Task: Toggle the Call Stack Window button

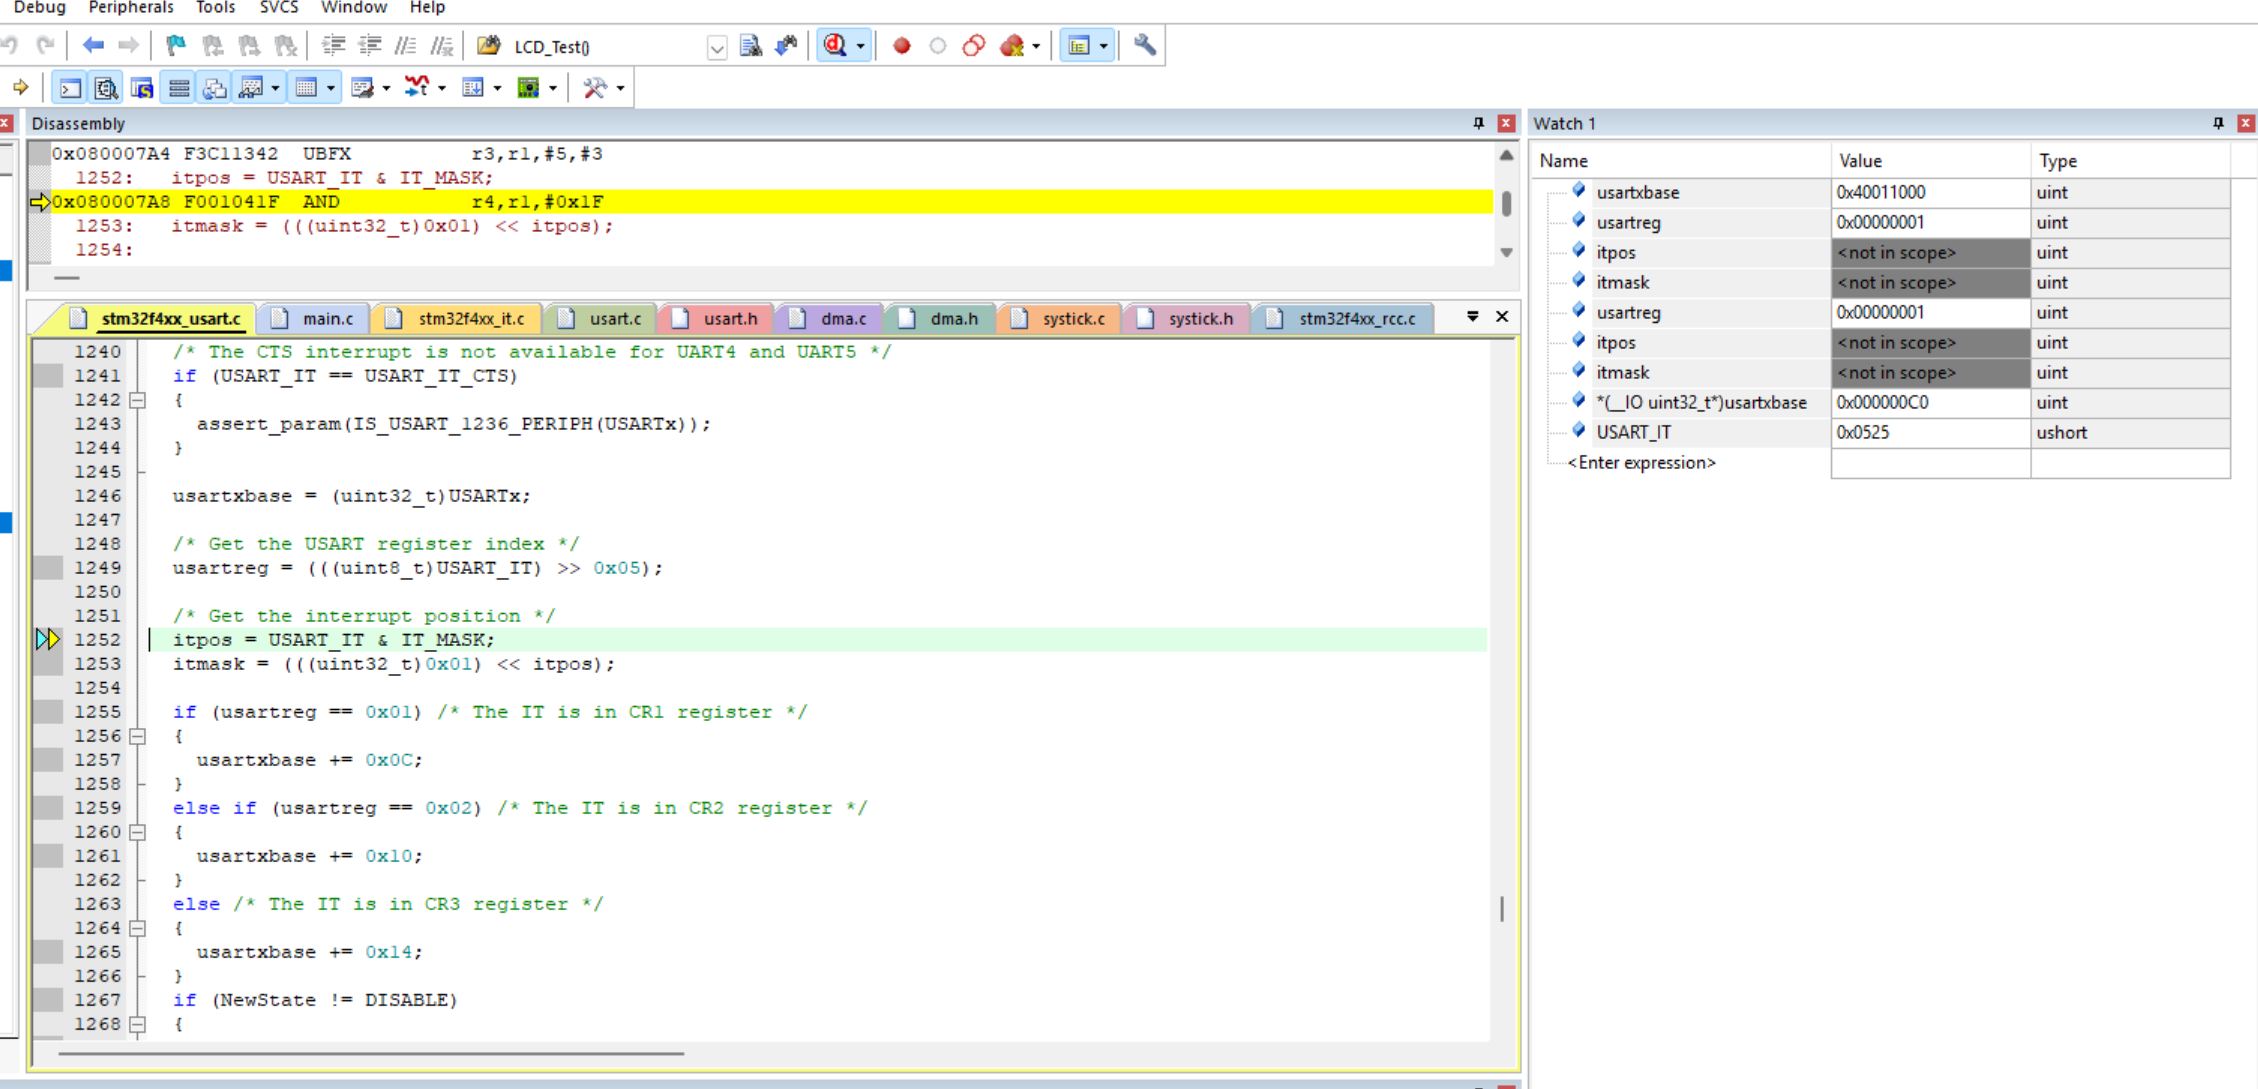Action: (x=214, y=88)
